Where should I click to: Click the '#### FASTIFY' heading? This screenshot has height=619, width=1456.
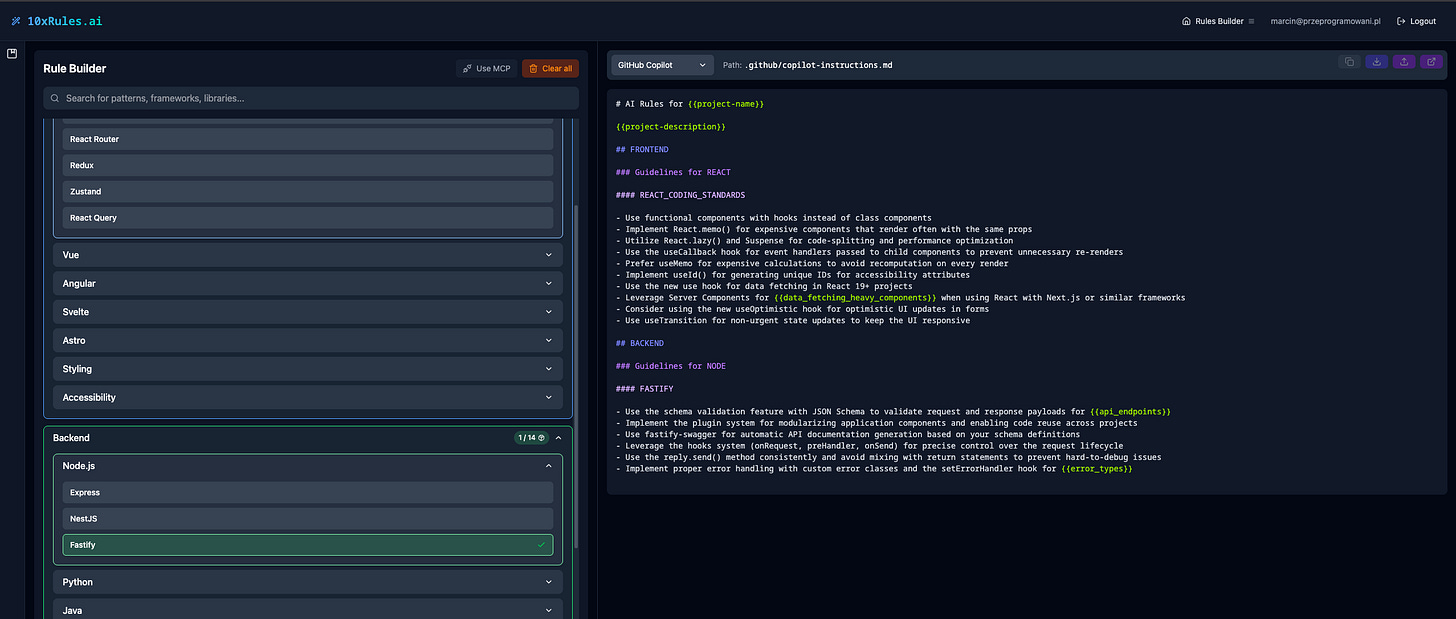pos(645,389)
